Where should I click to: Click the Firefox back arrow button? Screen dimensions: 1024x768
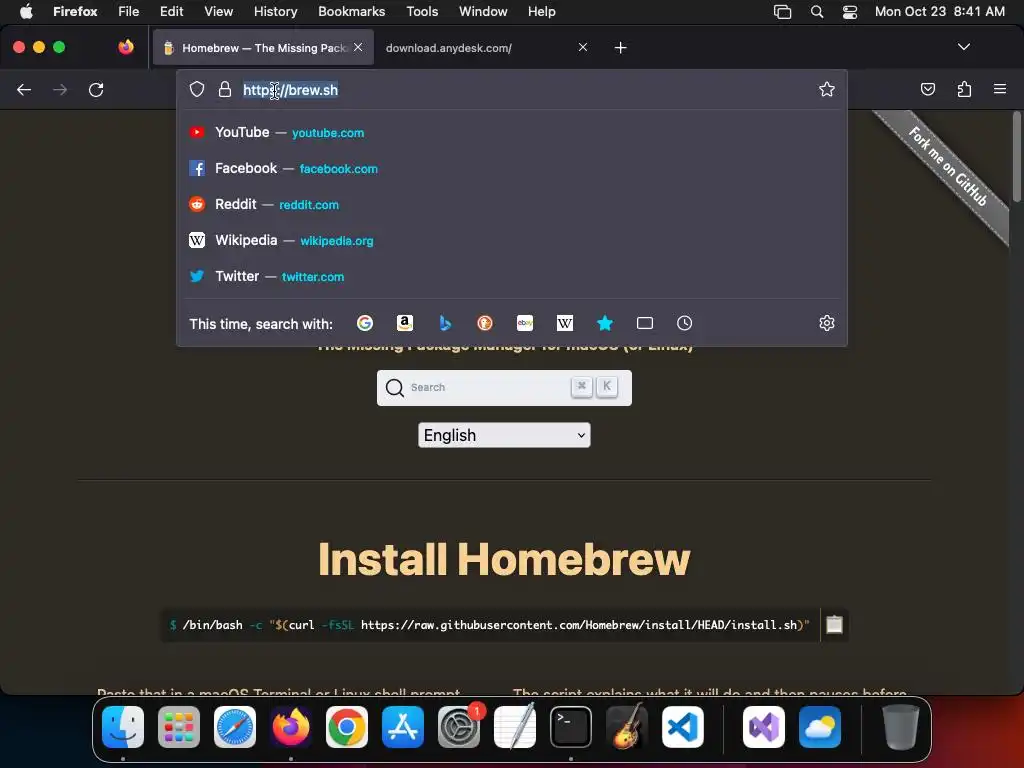tap(24, 89)
